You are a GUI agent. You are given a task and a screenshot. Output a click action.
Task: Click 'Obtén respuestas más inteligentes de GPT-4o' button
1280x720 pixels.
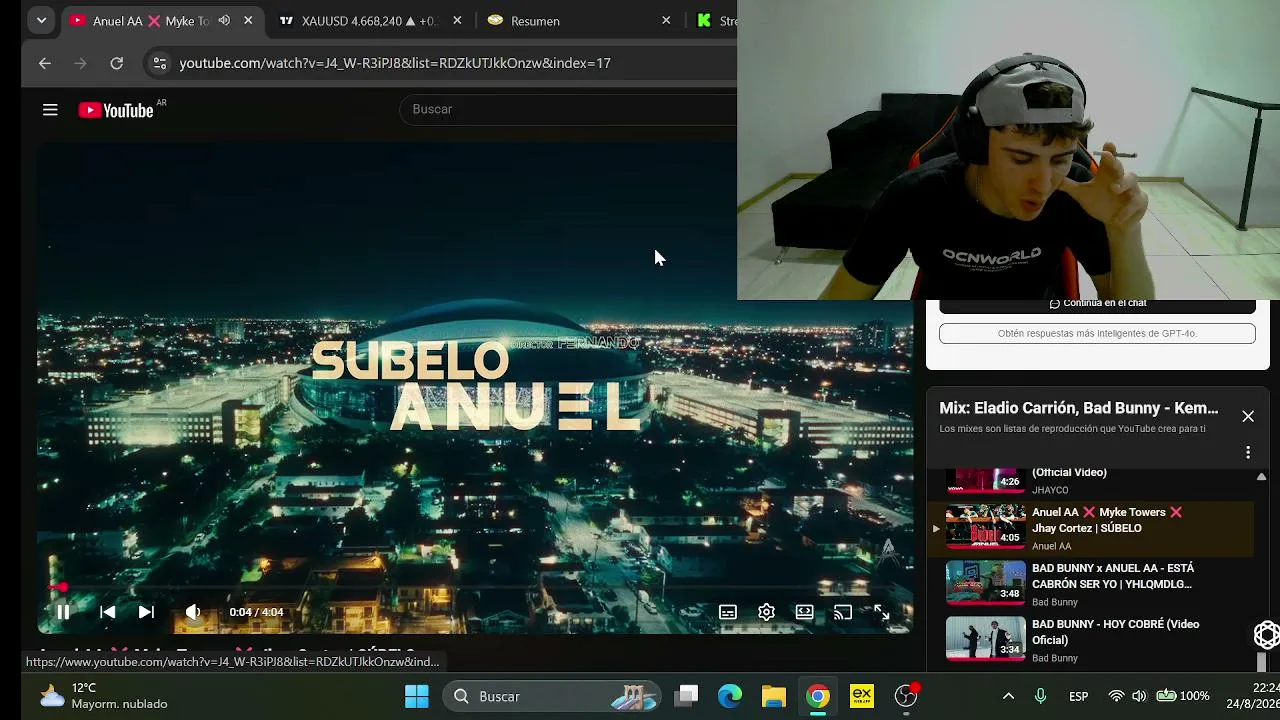point(1097,334)
